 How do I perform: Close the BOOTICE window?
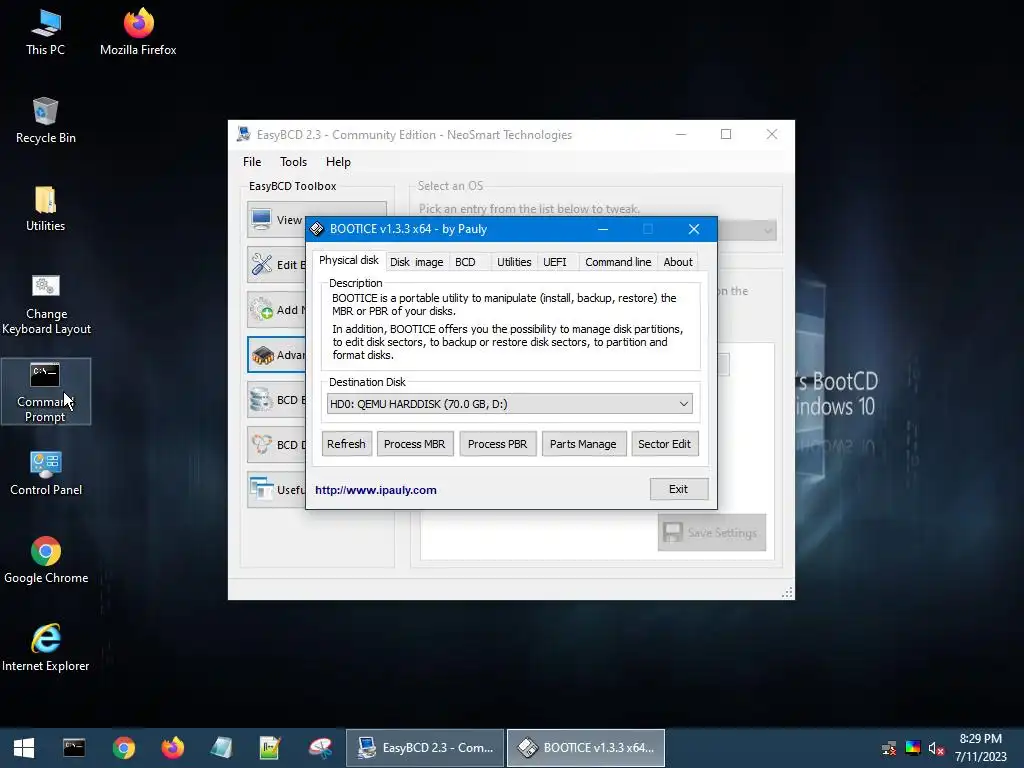(694, 229)
